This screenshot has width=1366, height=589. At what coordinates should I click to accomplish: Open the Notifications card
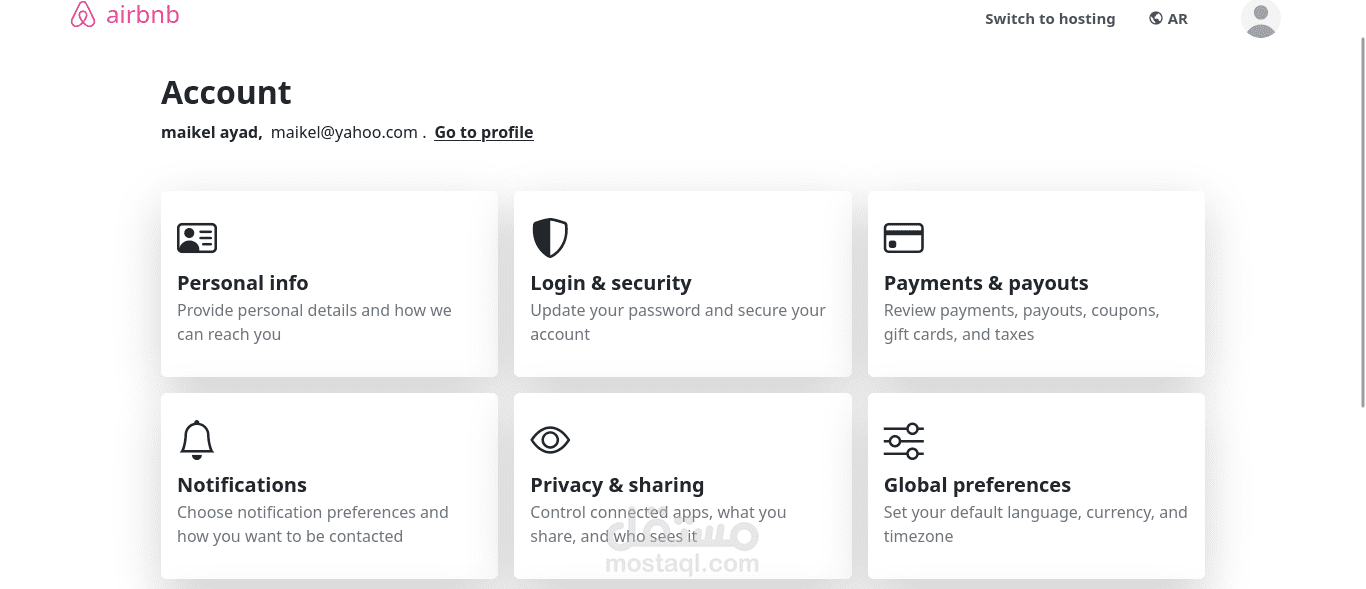click(x=329, y=486)
